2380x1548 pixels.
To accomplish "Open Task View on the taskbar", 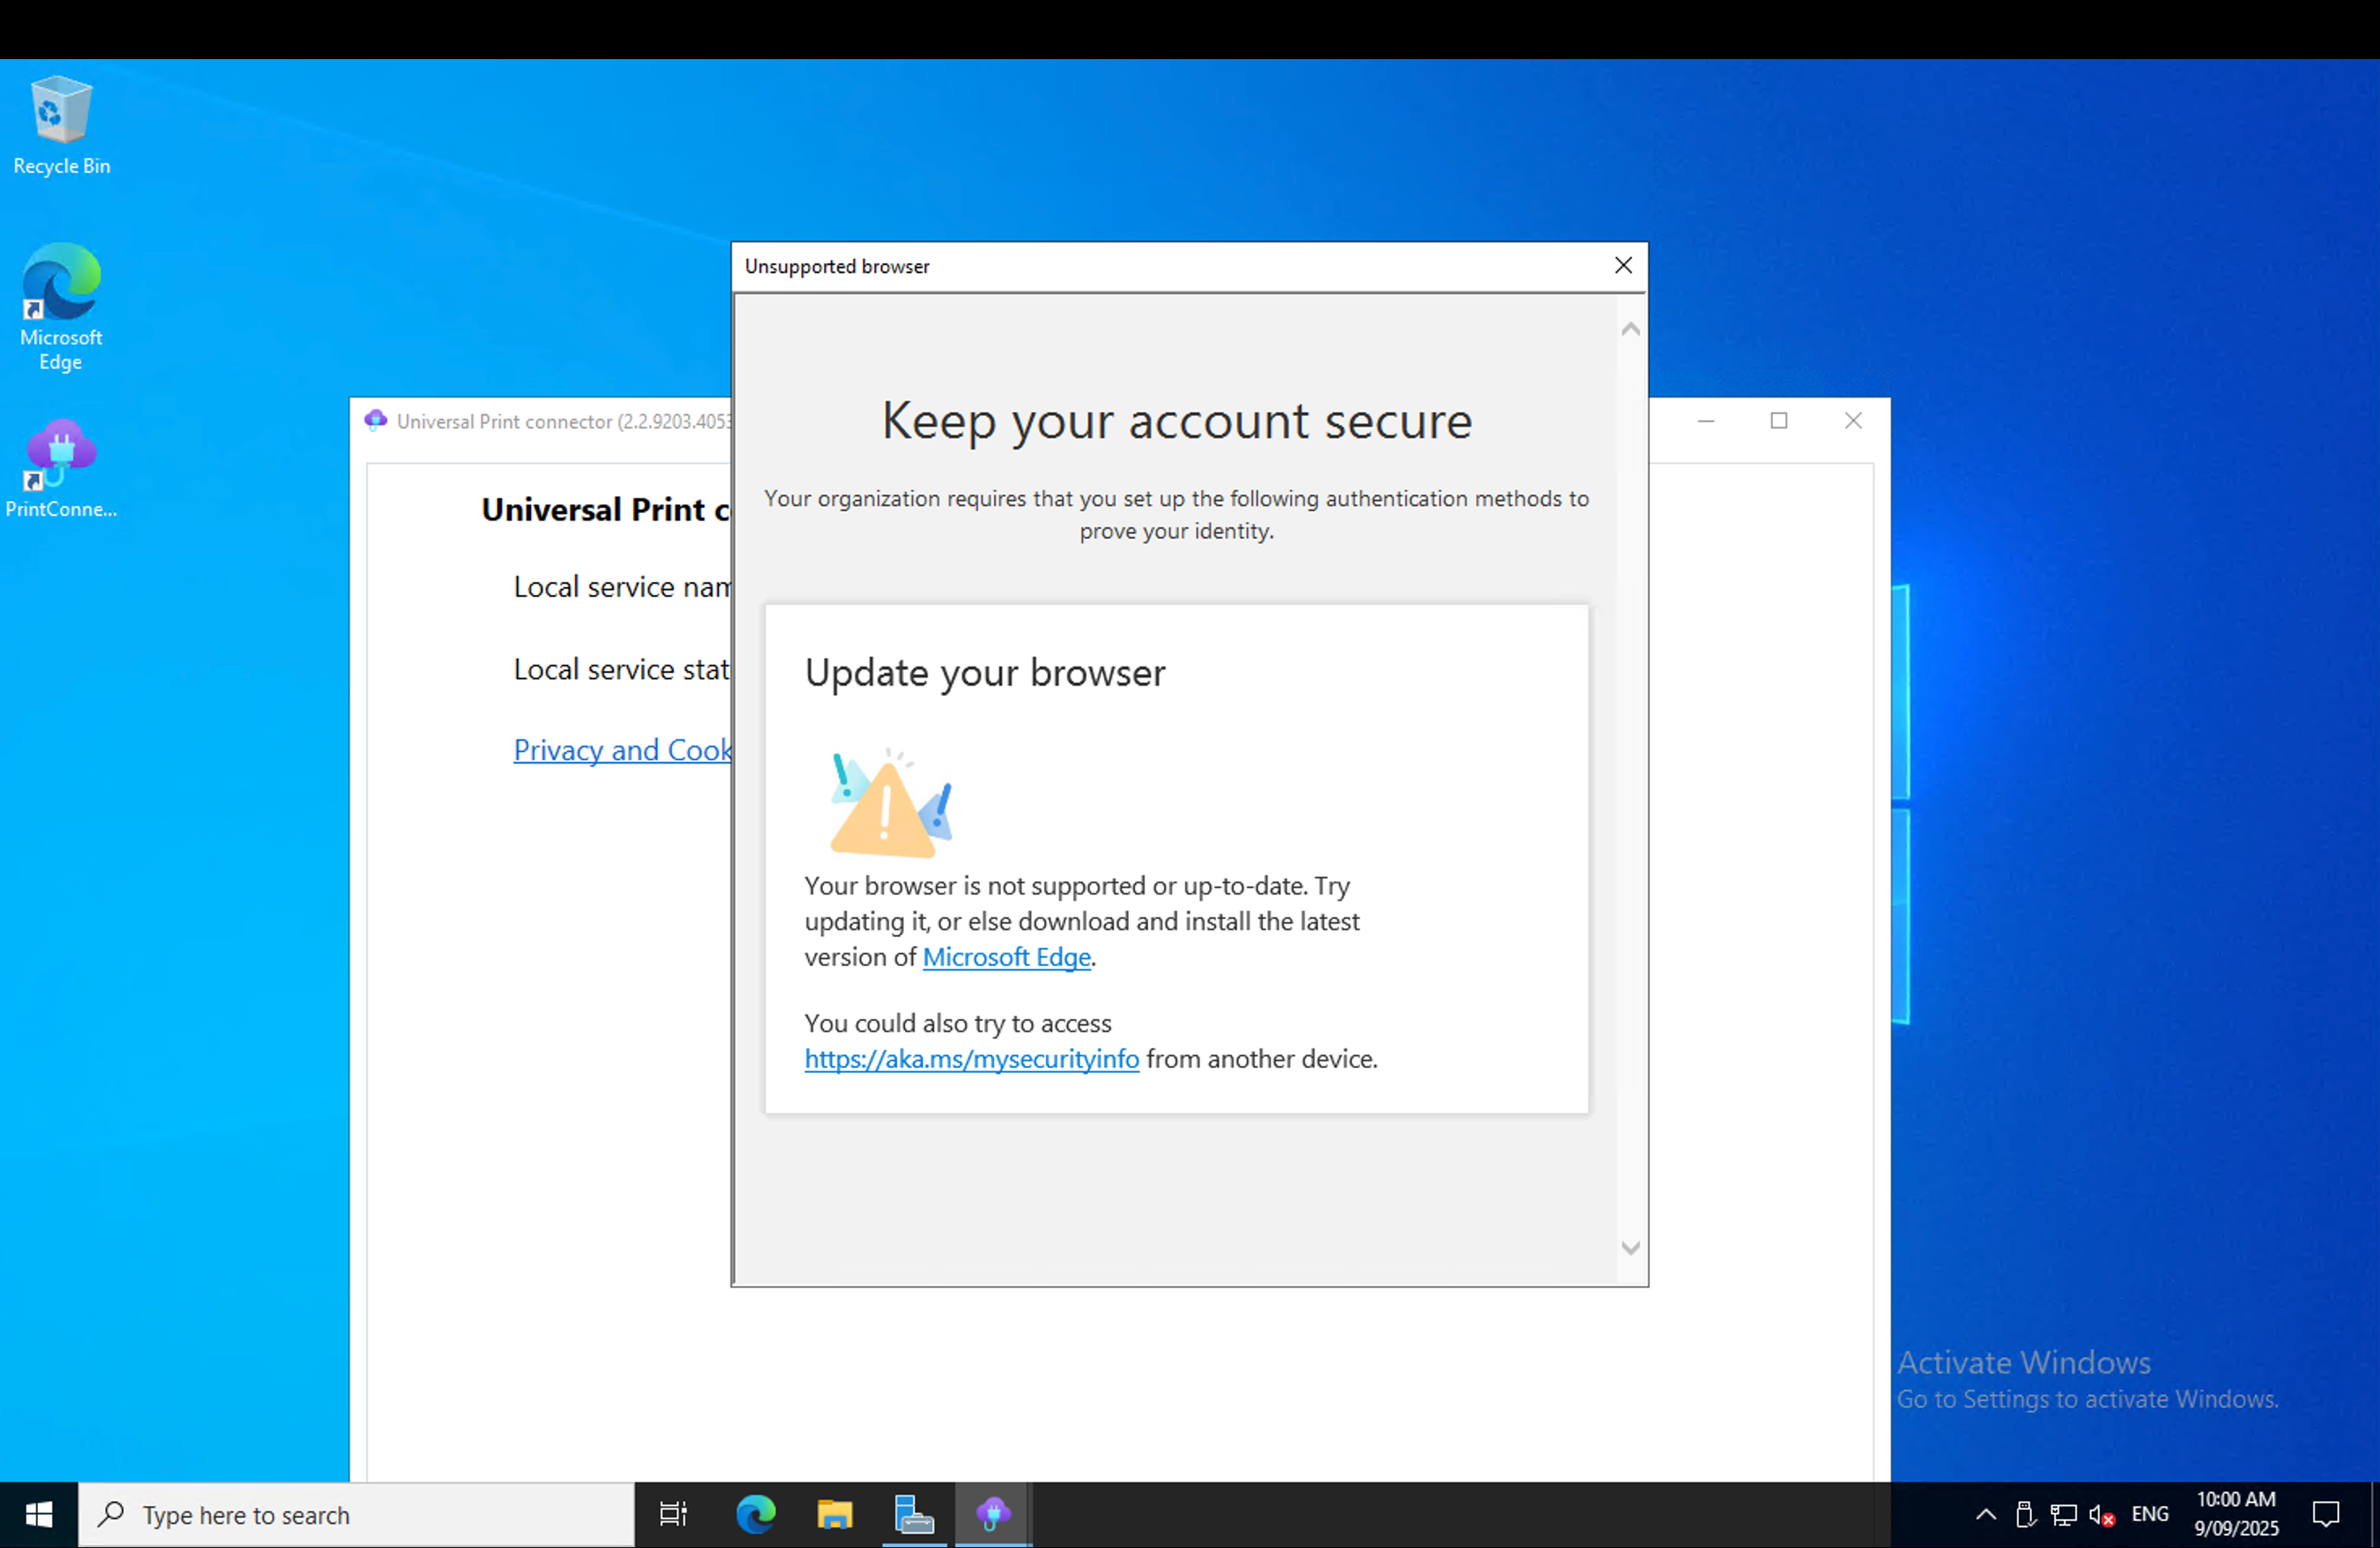I will [673, 1514].
